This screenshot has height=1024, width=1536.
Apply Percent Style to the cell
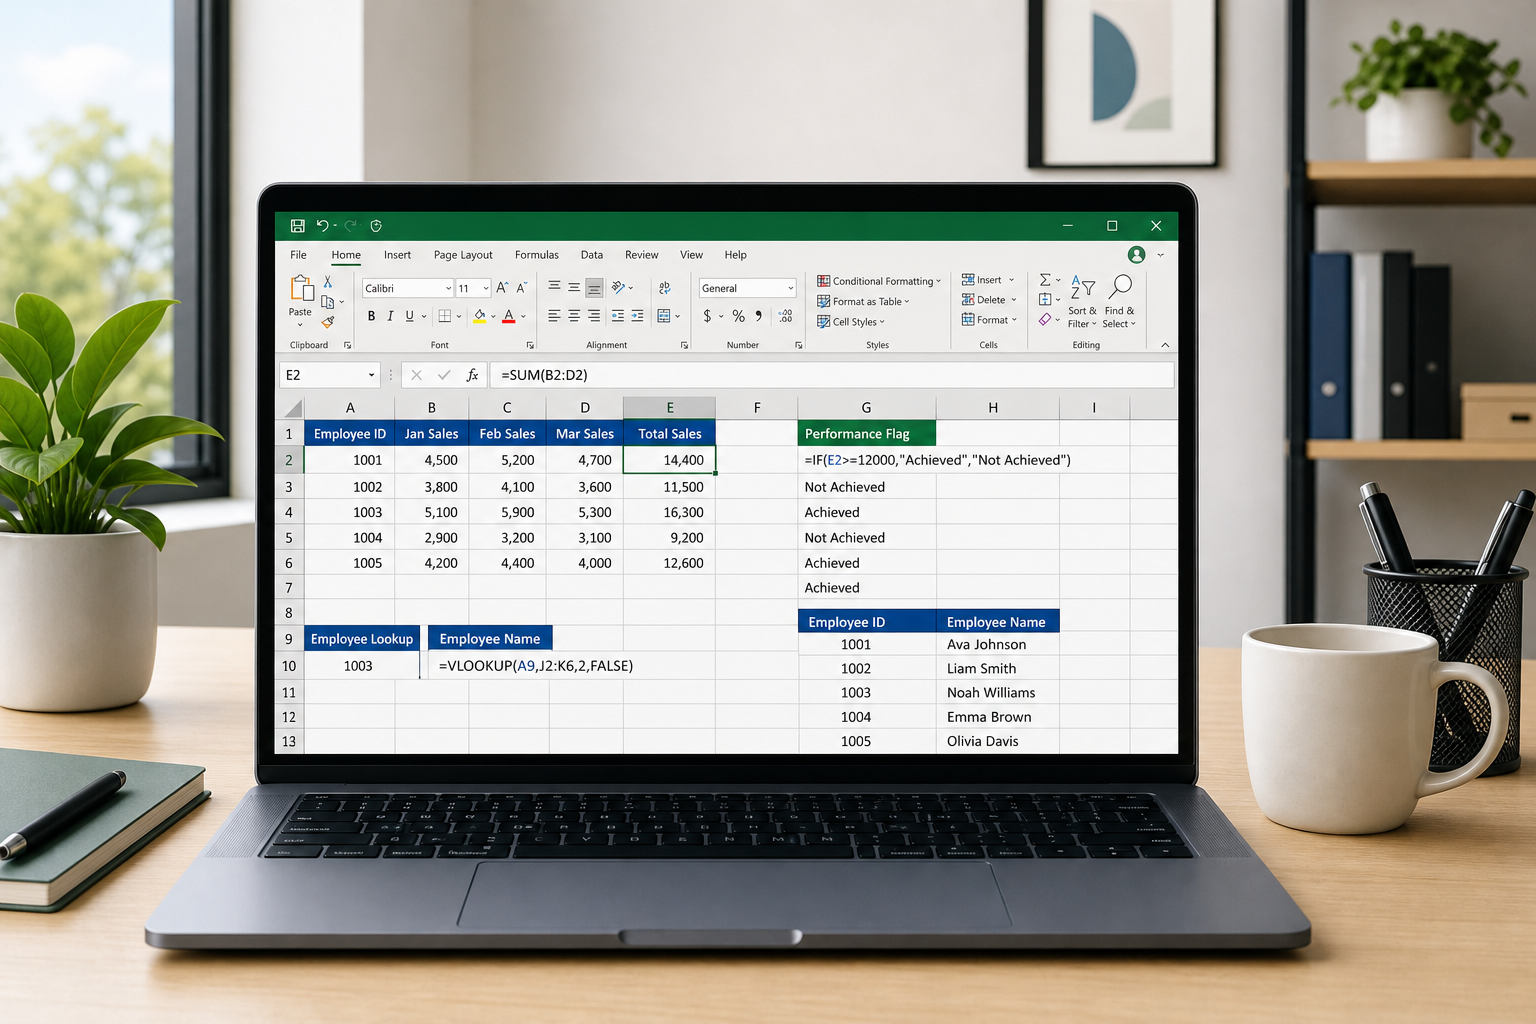click(738, 316)
